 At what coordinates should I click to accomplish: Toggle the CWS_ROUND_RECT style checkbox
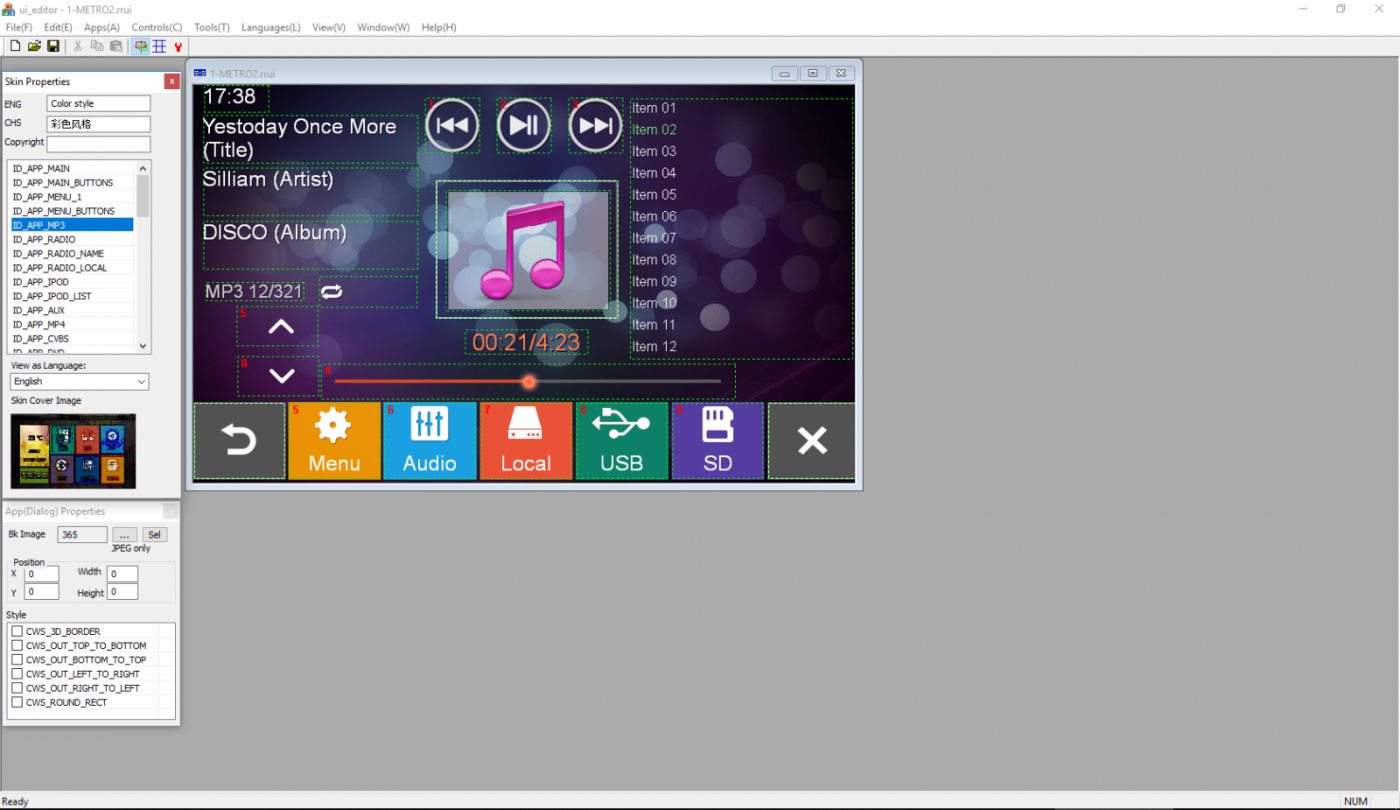pos(17,703)
